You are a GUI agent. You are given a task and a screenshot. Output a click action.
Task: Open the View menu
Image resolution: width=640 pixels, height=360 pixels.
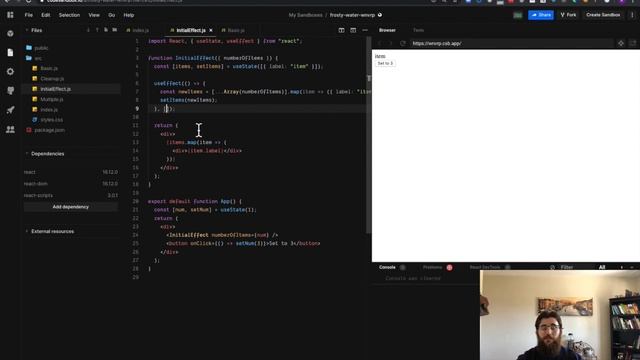[x=94, y=15]
